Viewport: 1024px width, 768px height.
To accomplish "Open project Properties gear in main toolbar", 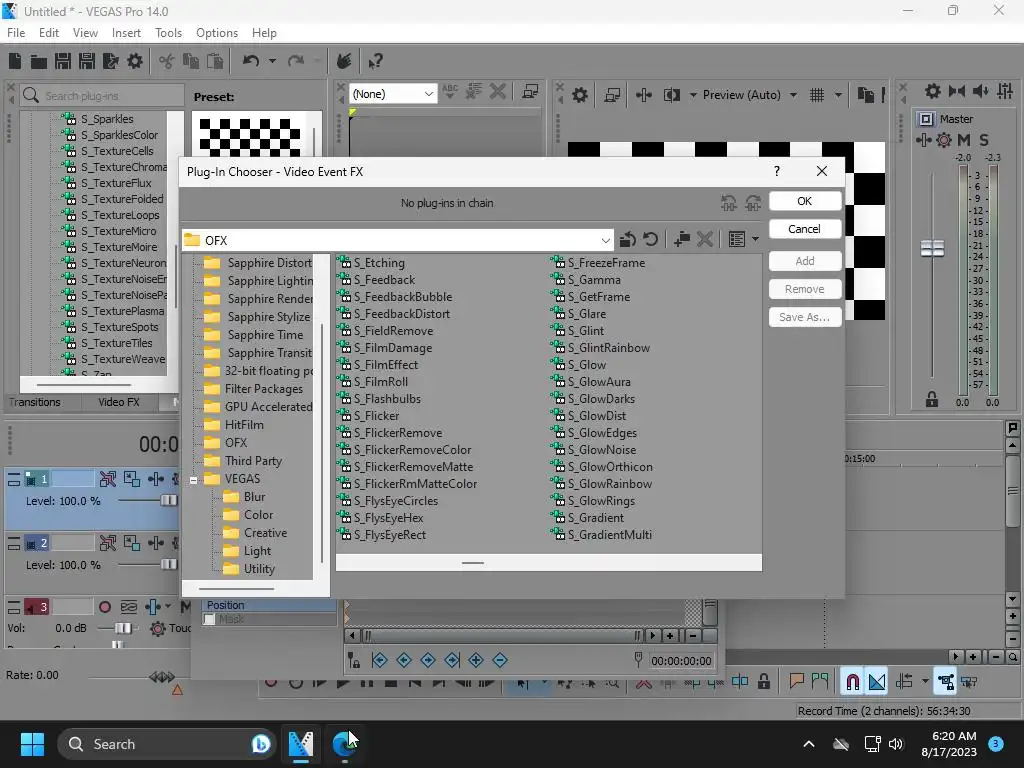I will (135, 61).
